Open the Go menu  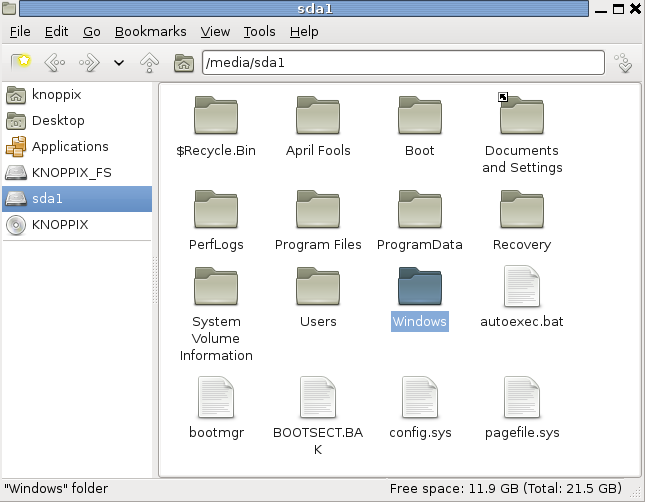pyautogui.click(x=92, y=32)
